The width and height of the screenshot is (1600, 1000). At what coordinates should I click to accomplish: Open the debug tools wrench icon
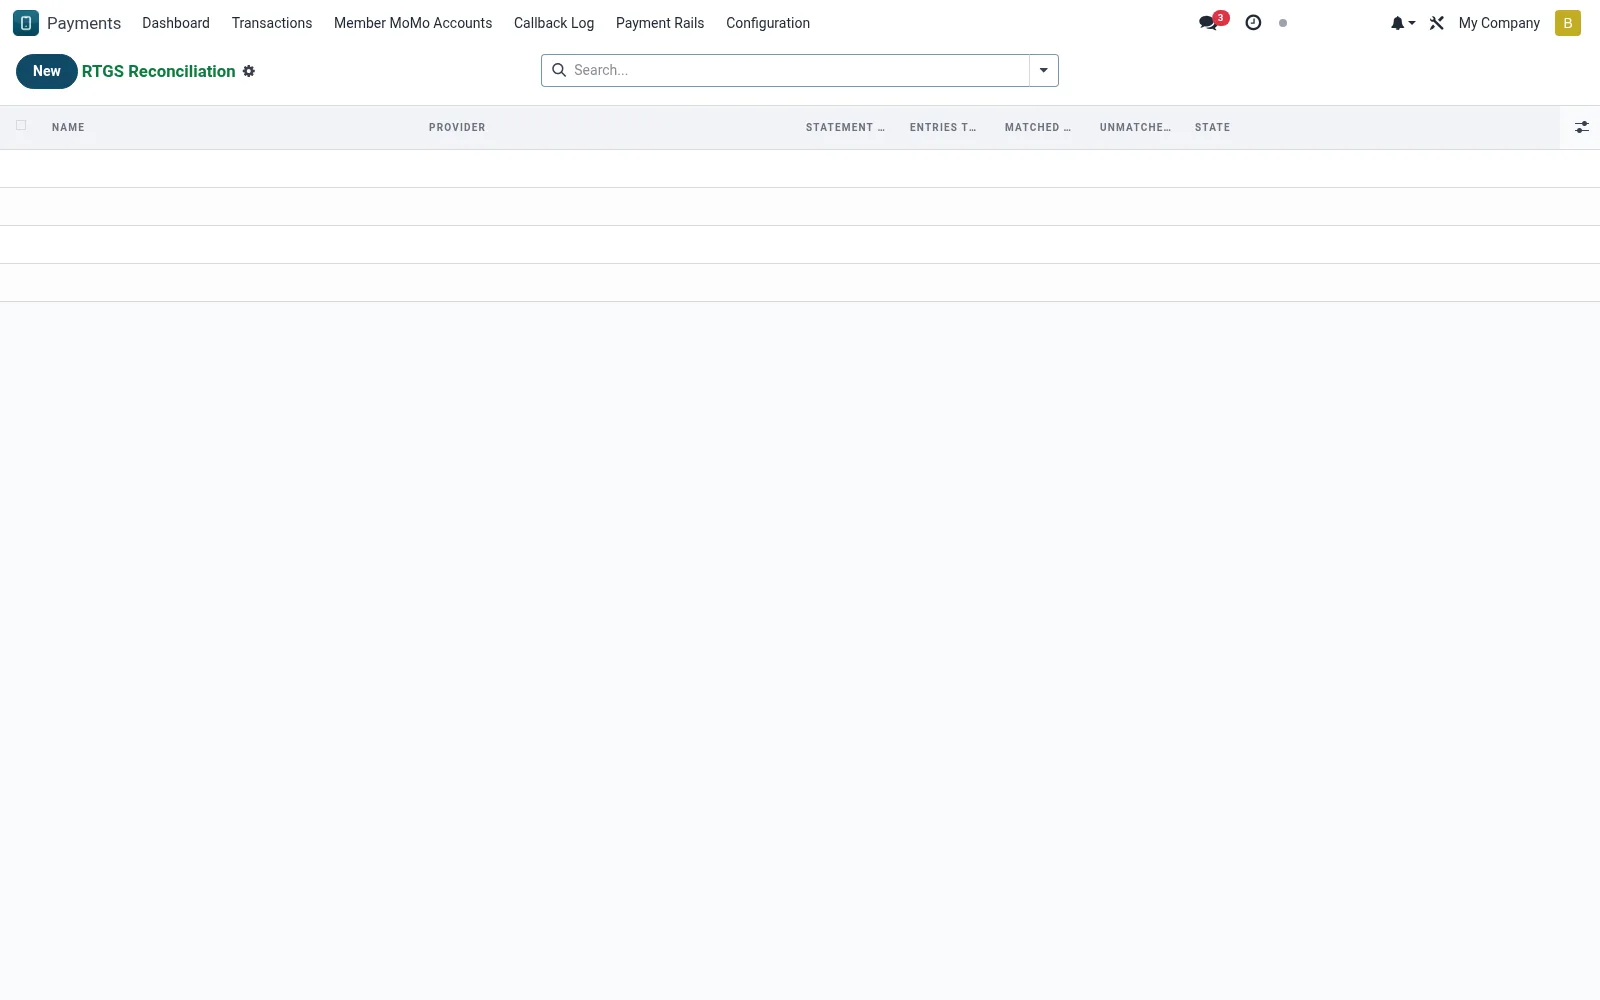coord(1437,23)
